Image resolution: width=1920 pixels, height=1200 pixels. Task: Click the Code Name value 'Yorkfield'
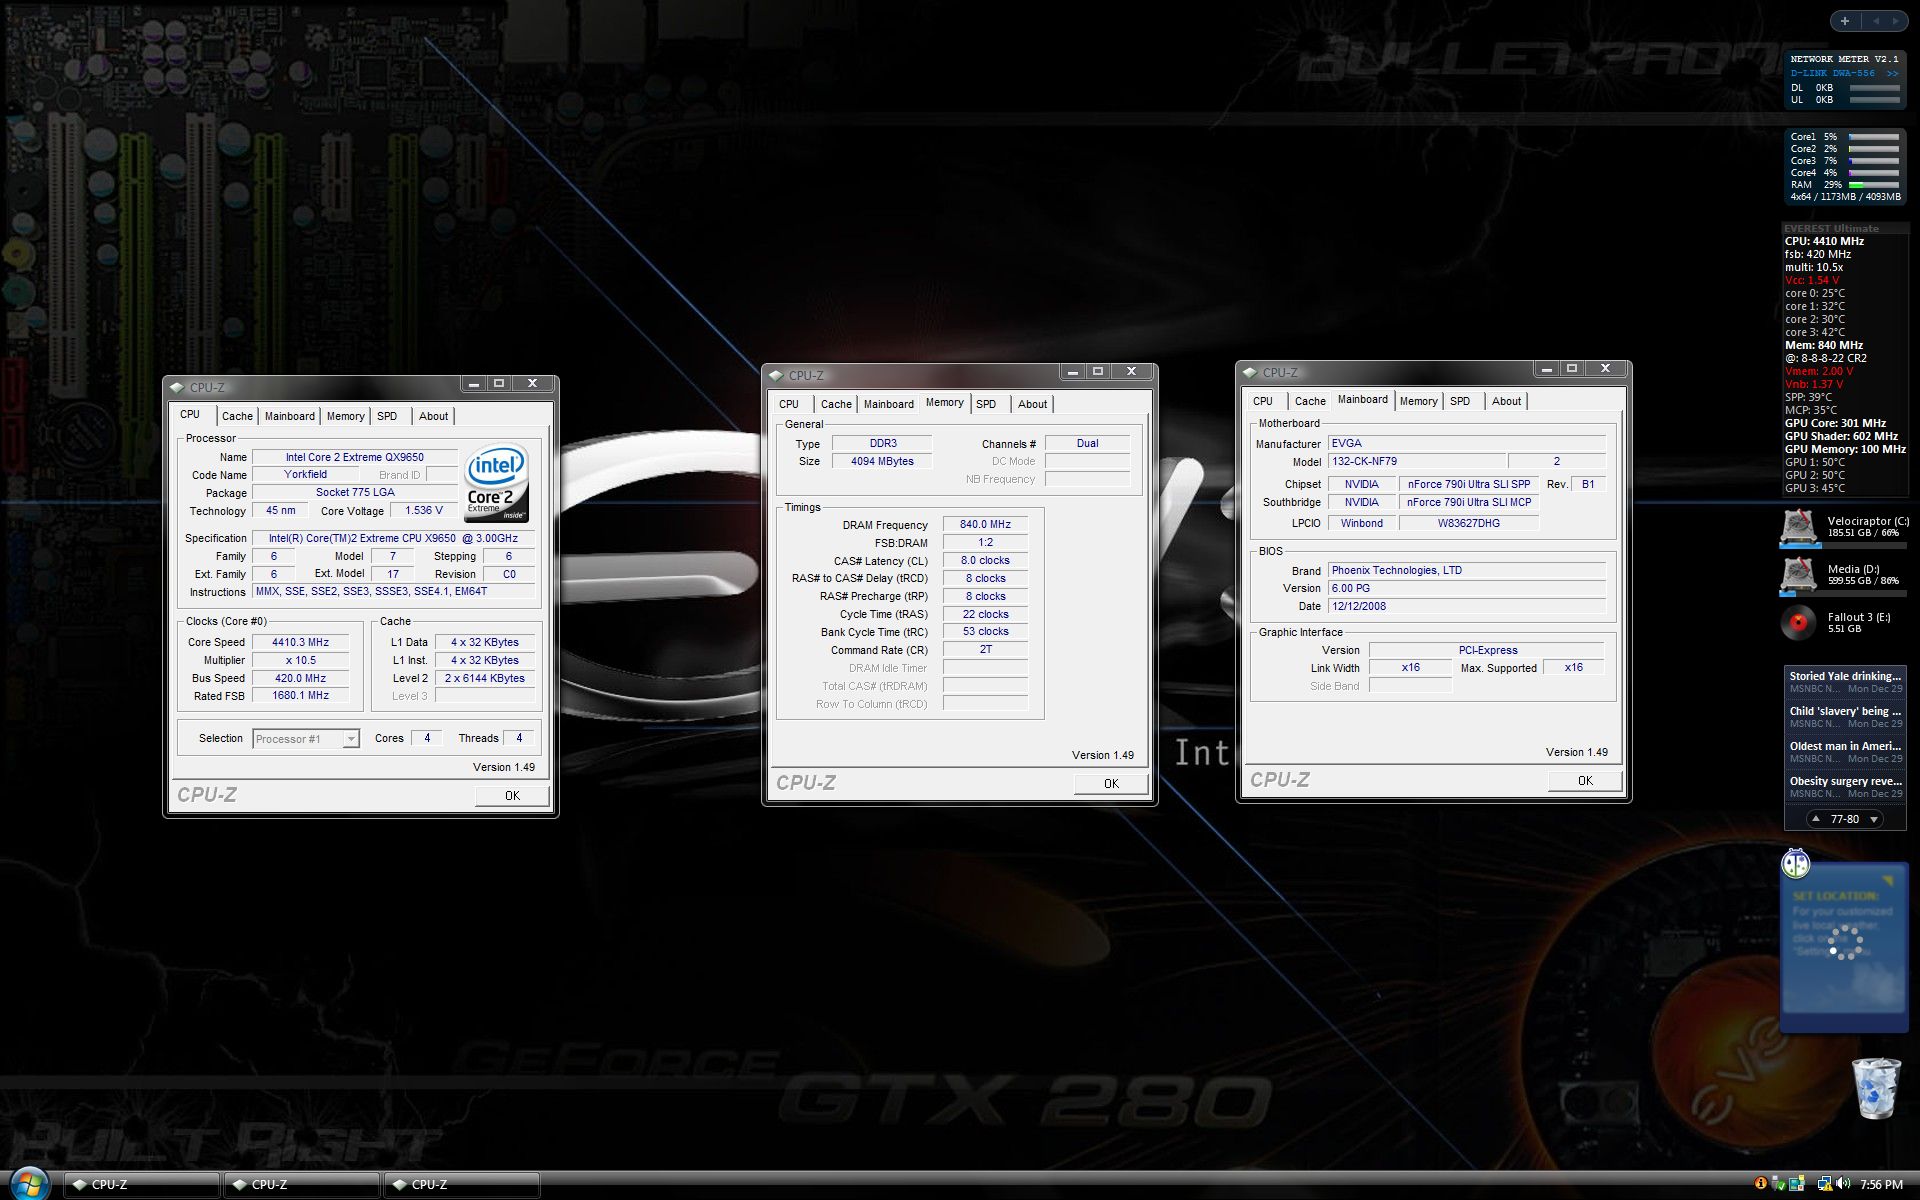[305, 475]
